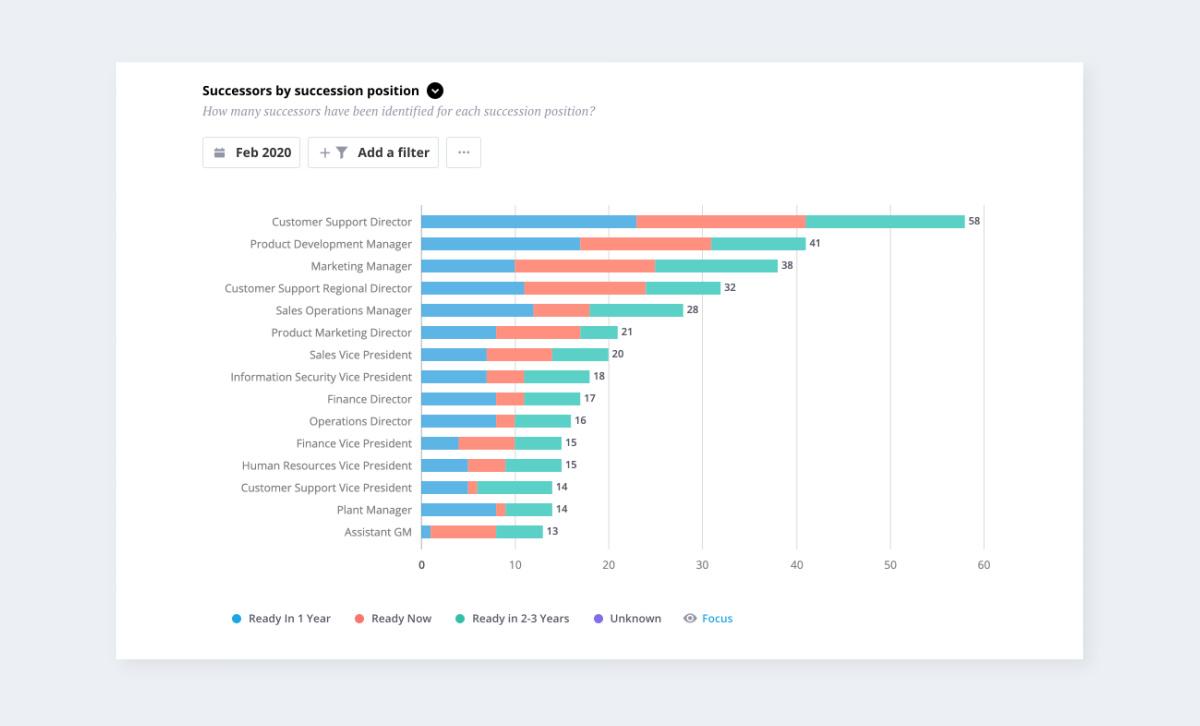Click the blue segment of Sales Operations Manager bar
Viewport: 1200px width, 726px height.
[478, 310]
